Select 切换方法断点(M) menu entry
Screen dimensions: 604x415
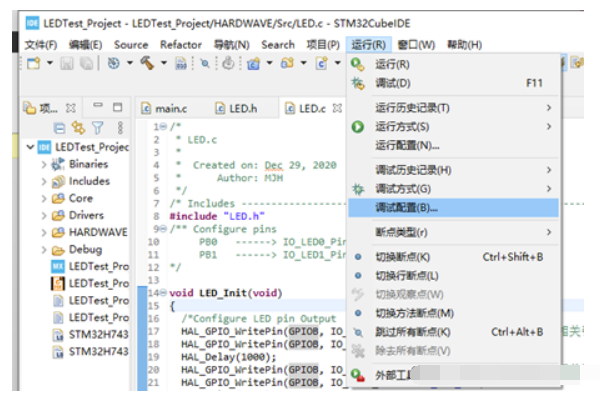[x=453, y=313]
